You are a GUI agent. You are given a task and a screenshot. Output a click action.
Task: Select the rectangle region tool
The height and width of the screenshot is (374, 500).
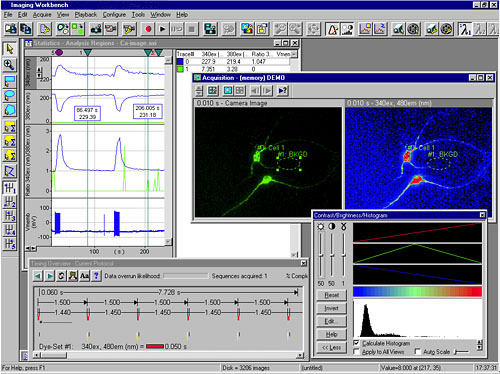pyautogui.click(x=10, y=81)
